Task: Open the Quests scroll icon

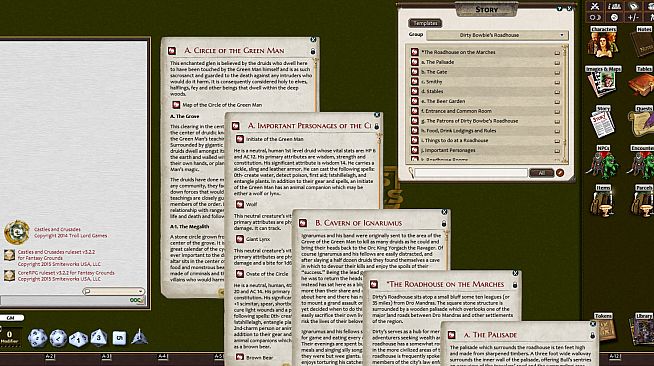Action: point(641,122)
